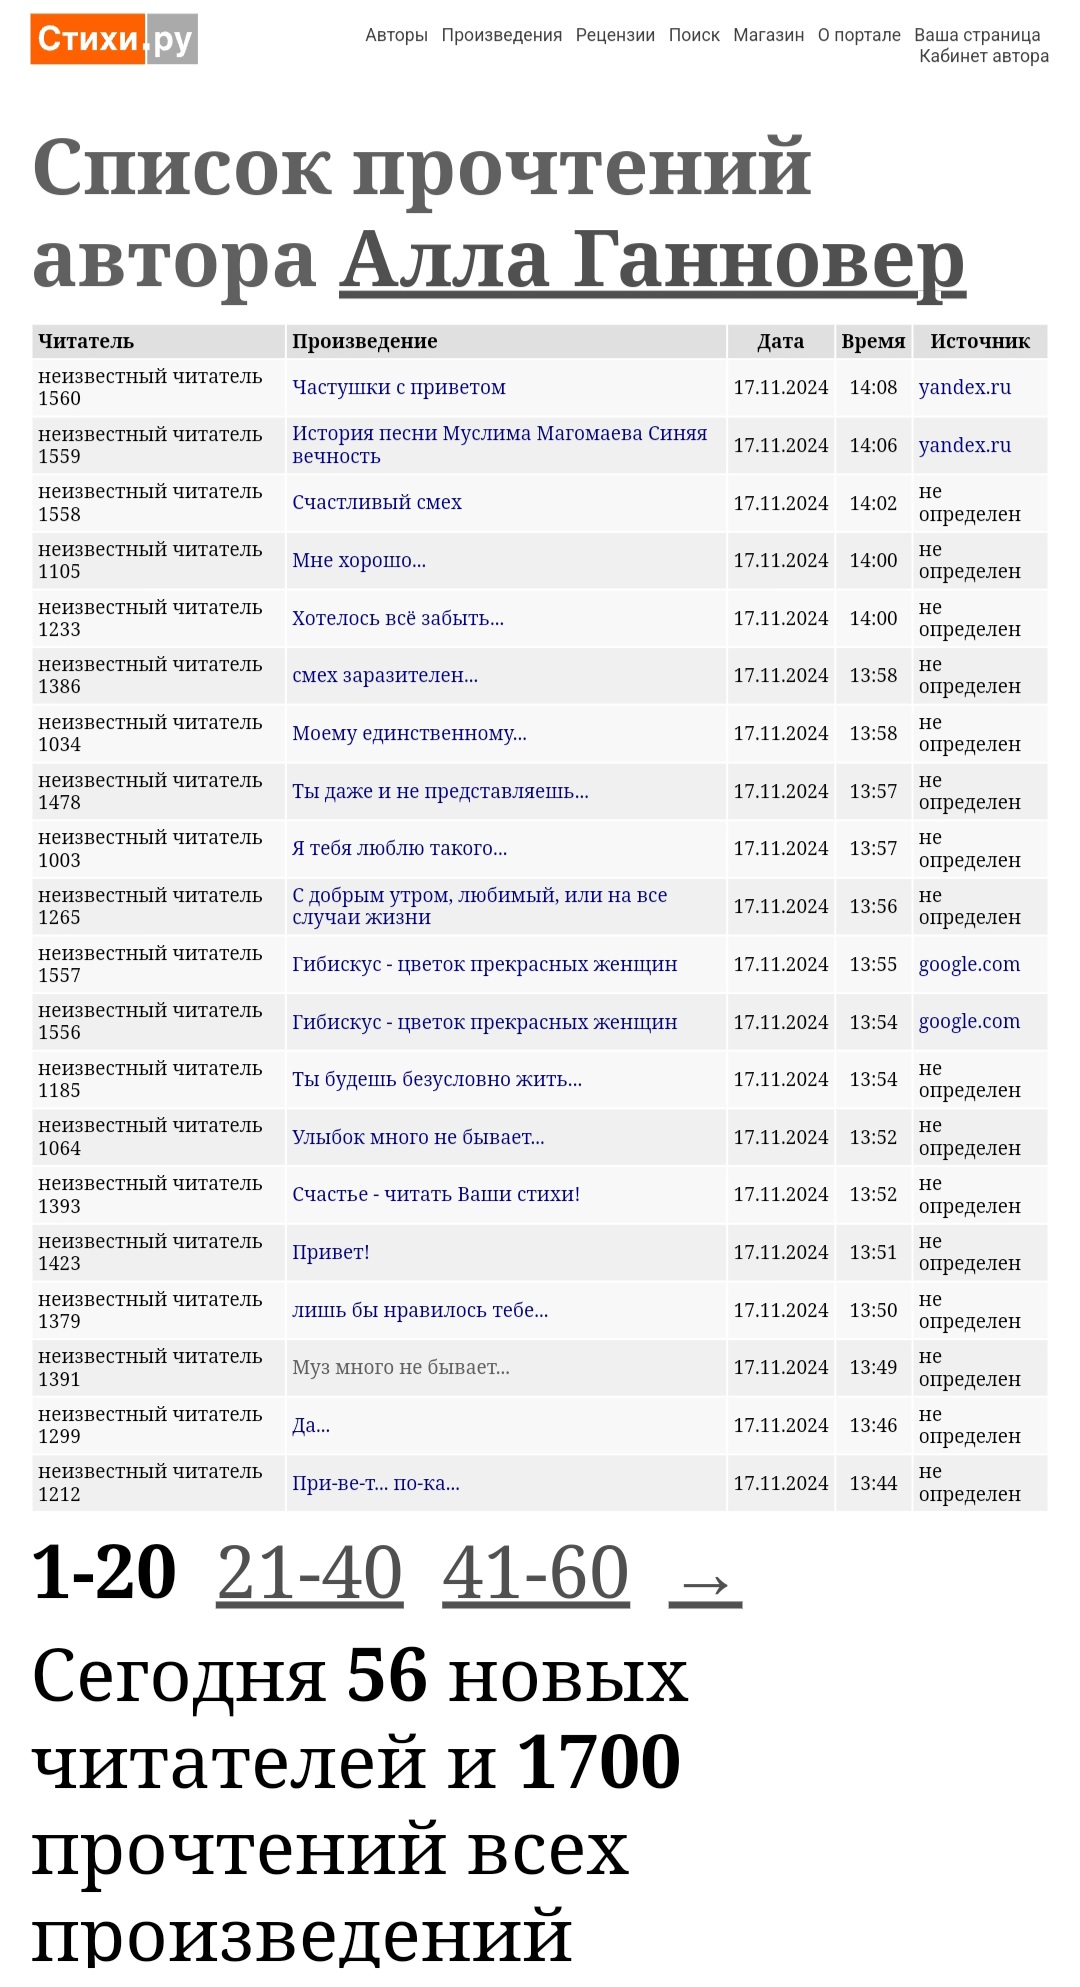This screenshot has height=1987, width=1080.
Task: Select Рецензии in the top navigation
Action: pyautogui.click(x=615, y=35)
